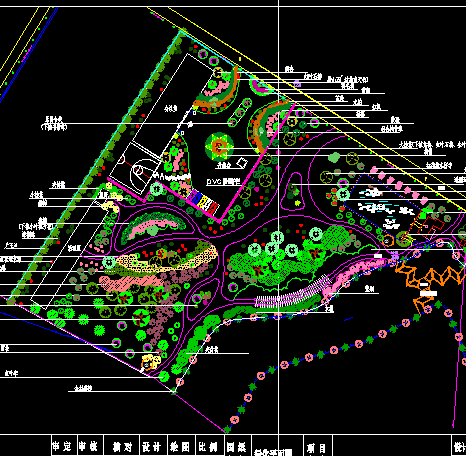This screenshot has height=456, width=466.
Task: Click the 审核 cell in the title block
Action: [x=90, y=445]
